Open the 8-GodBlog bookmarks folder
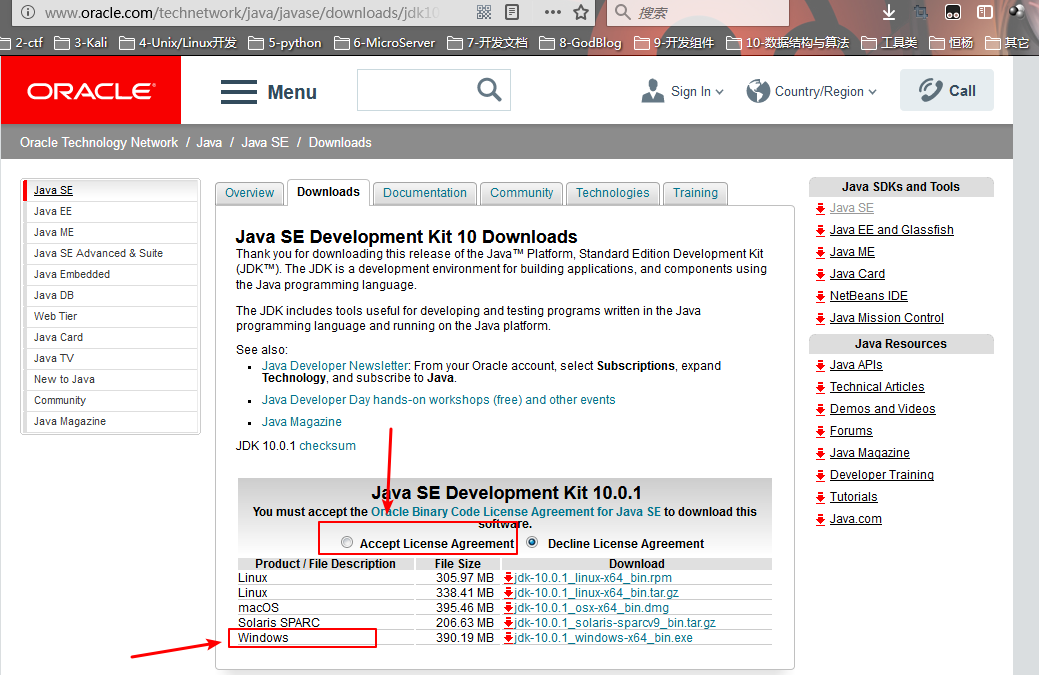Image resolution: width=1039 pixels, height=675 pixels. tap(580, 43)
